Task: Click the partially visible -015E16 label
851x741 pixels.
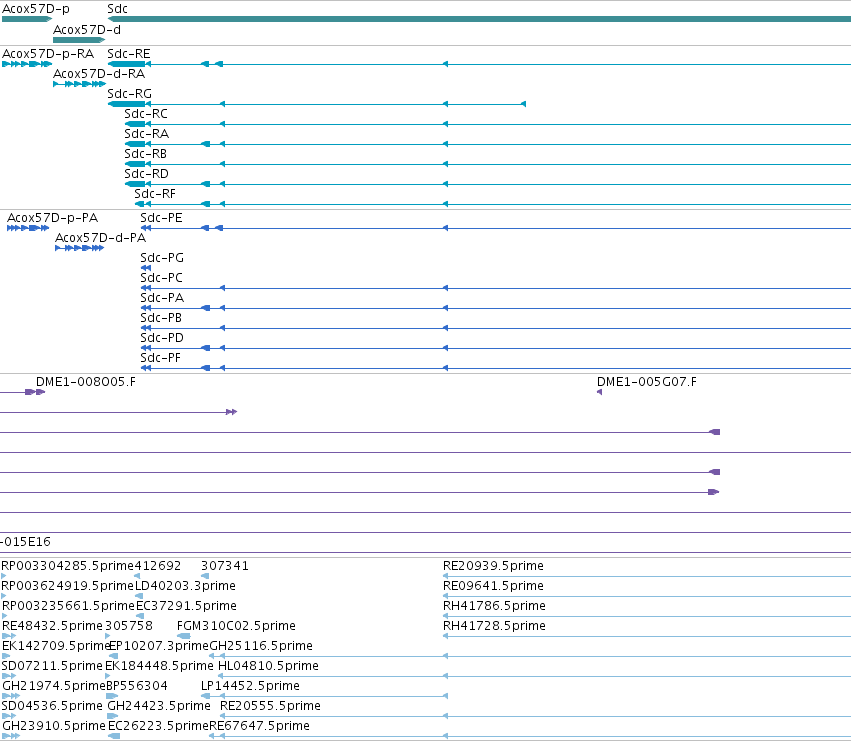Action: (26, 542)
